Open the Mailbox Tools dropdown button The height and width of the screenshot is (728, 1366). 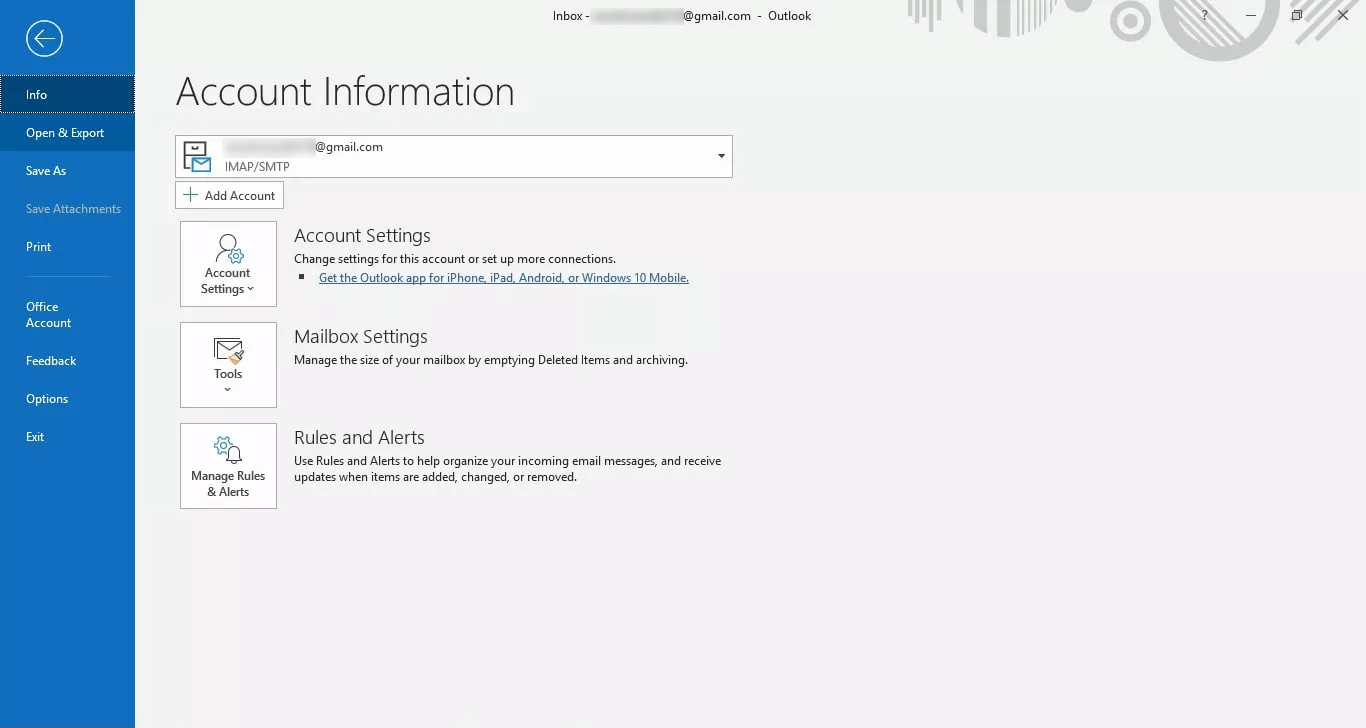tap(228, 365)
